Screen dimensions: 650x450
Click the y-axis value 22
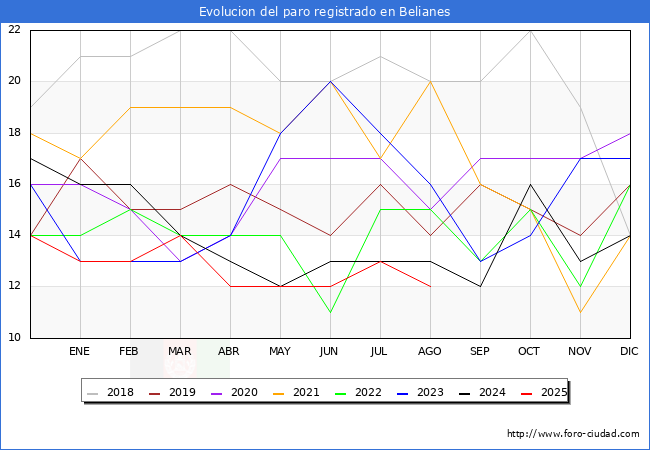click(x=15, y=29)
